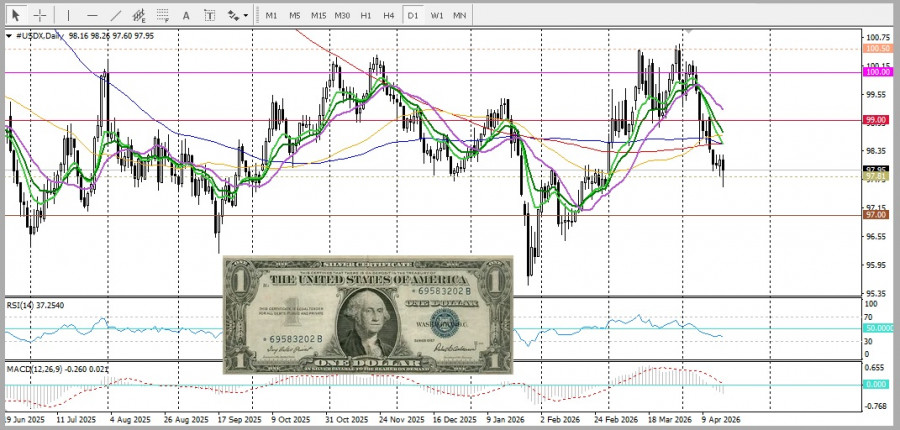Select the horizontal line drawing tool
900x430 pixels.
[x=92, y=16]
